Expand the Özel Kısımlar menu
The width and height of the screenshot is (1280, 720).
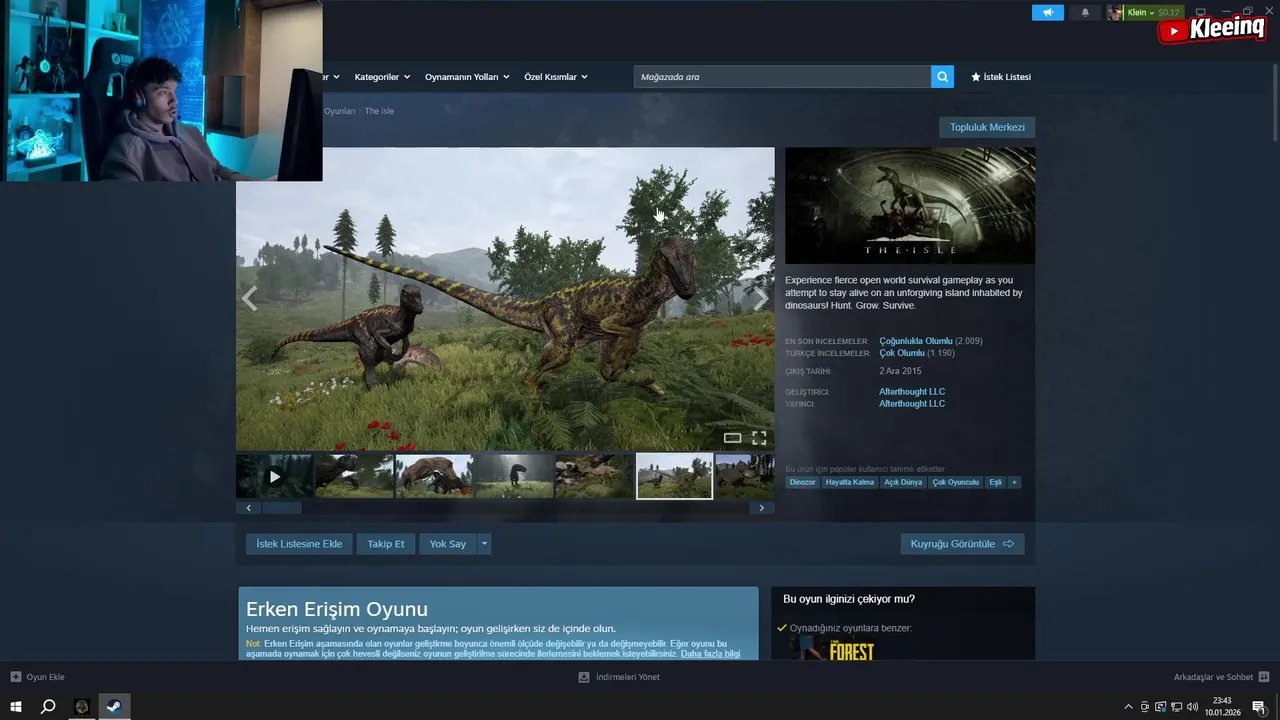pyautogui.click(x=555, y=77)
